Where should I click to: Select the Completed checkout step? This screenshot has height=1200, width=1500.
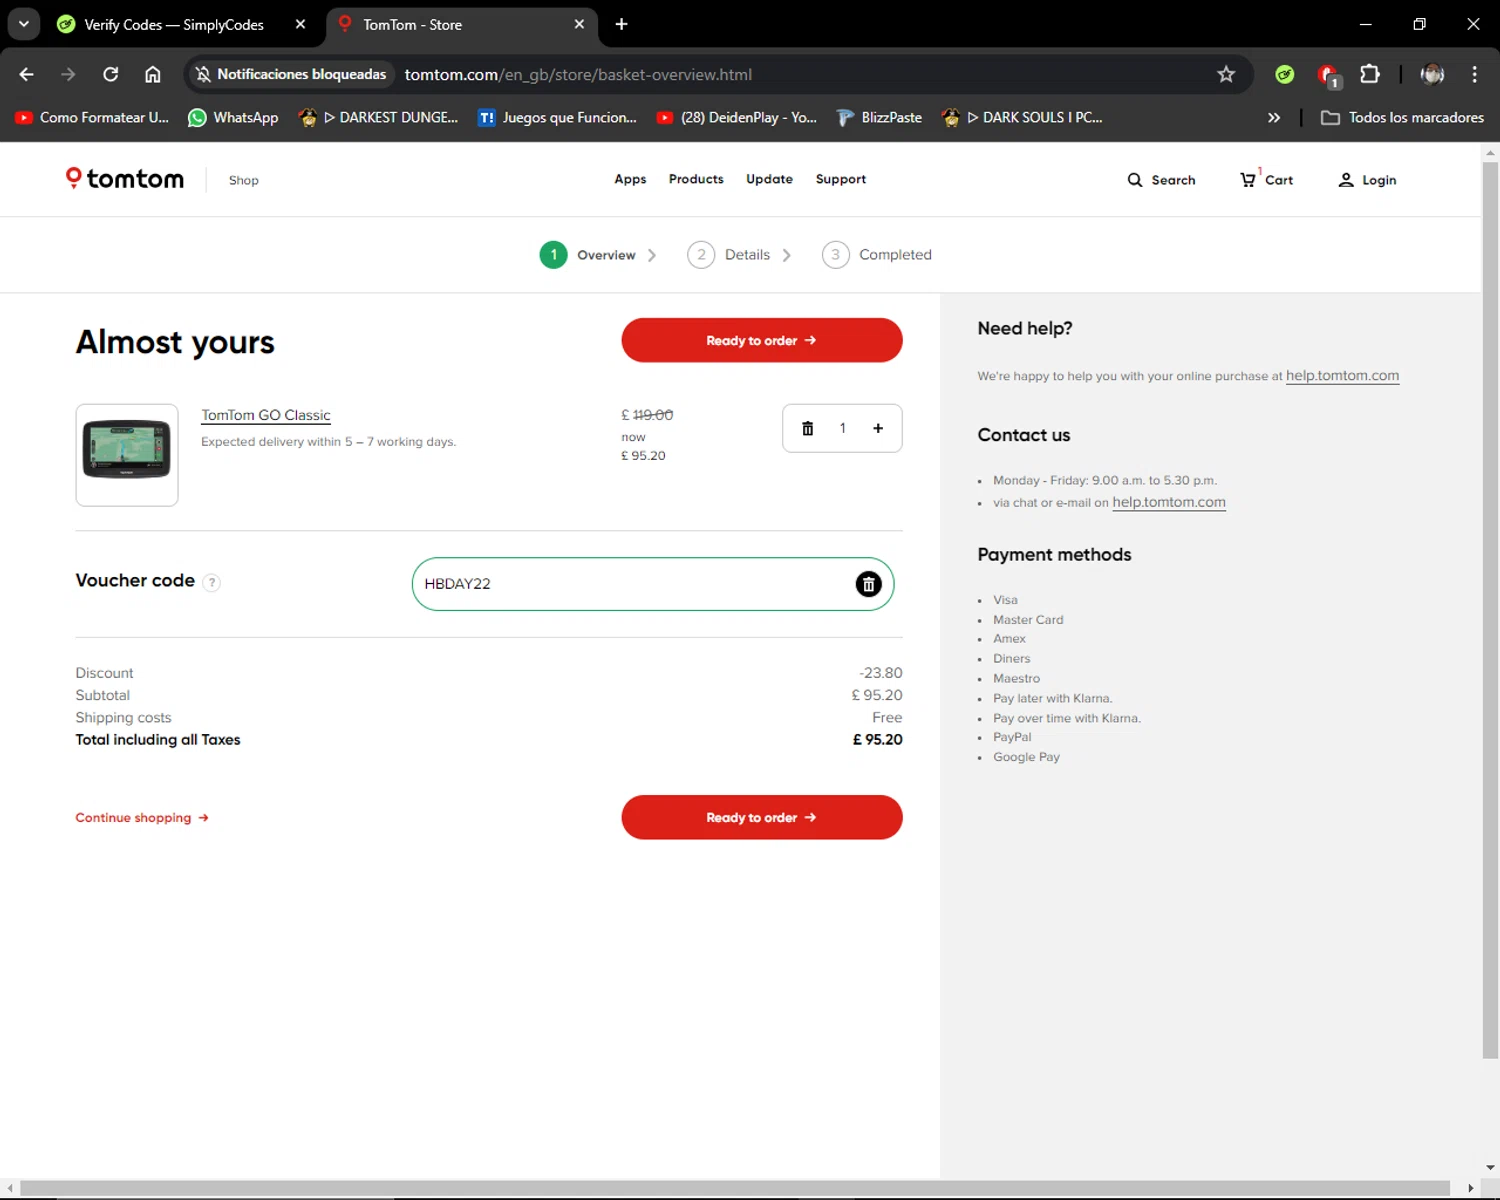[877, 255]
